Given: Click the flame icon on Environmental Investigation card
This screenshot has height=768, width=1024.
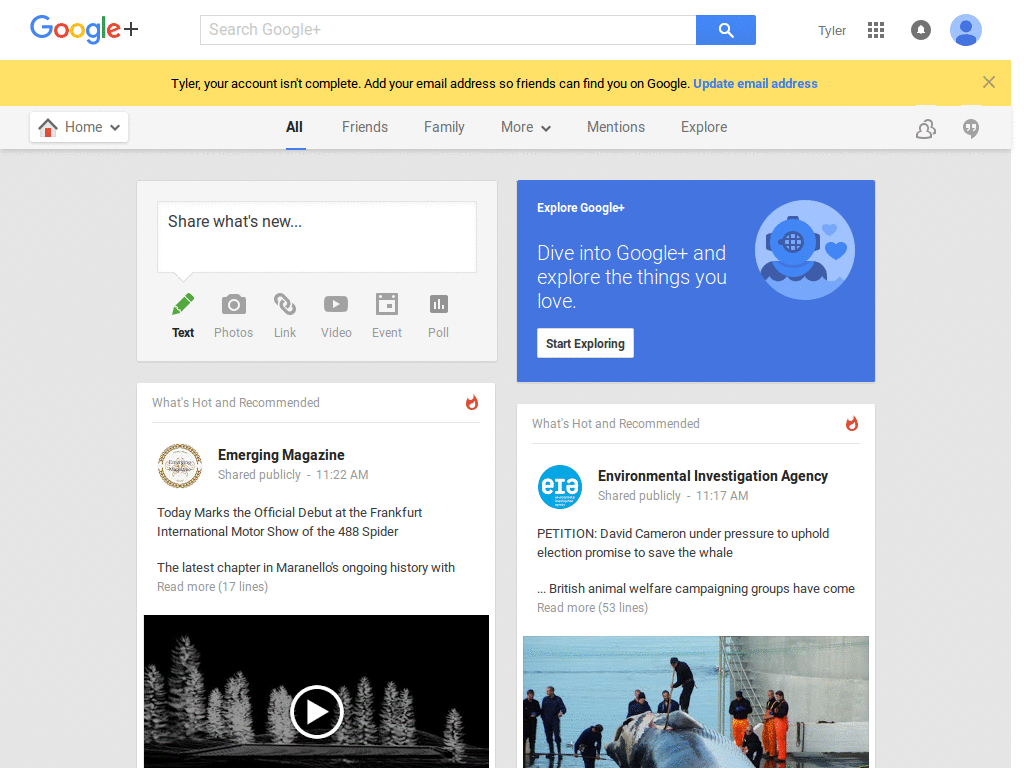Looking at the screenshot, I should tap(852, 423).
